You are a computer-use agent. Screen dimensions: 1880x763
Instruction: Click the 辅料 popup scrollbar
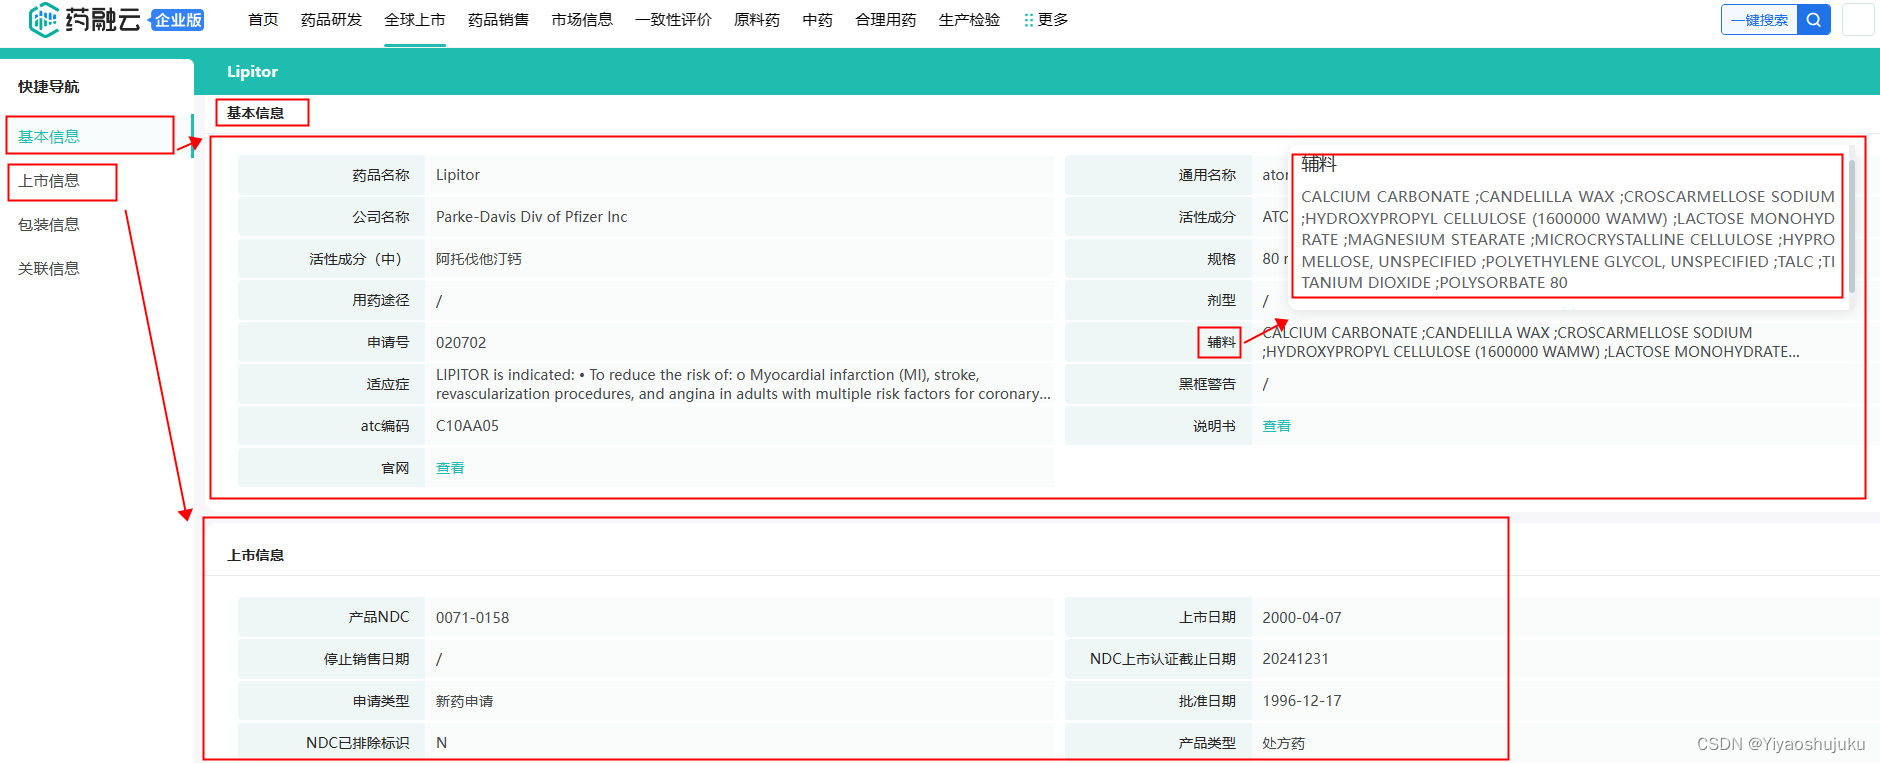click(x=1852, y=226)
